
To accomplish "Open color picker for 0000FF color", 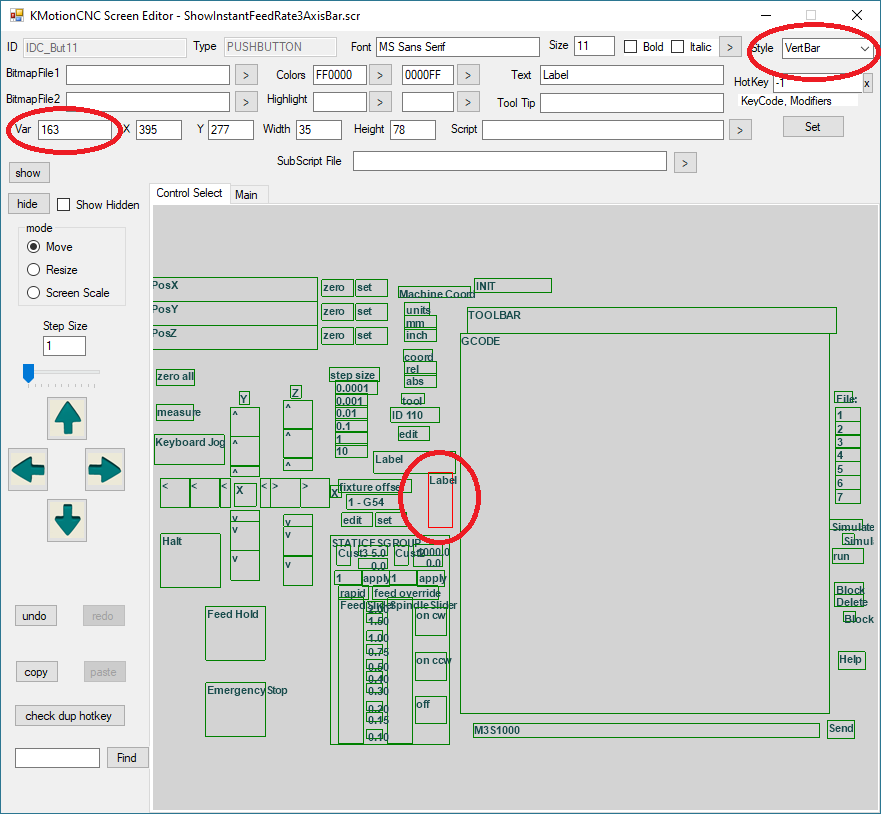I will pos(468,75).
